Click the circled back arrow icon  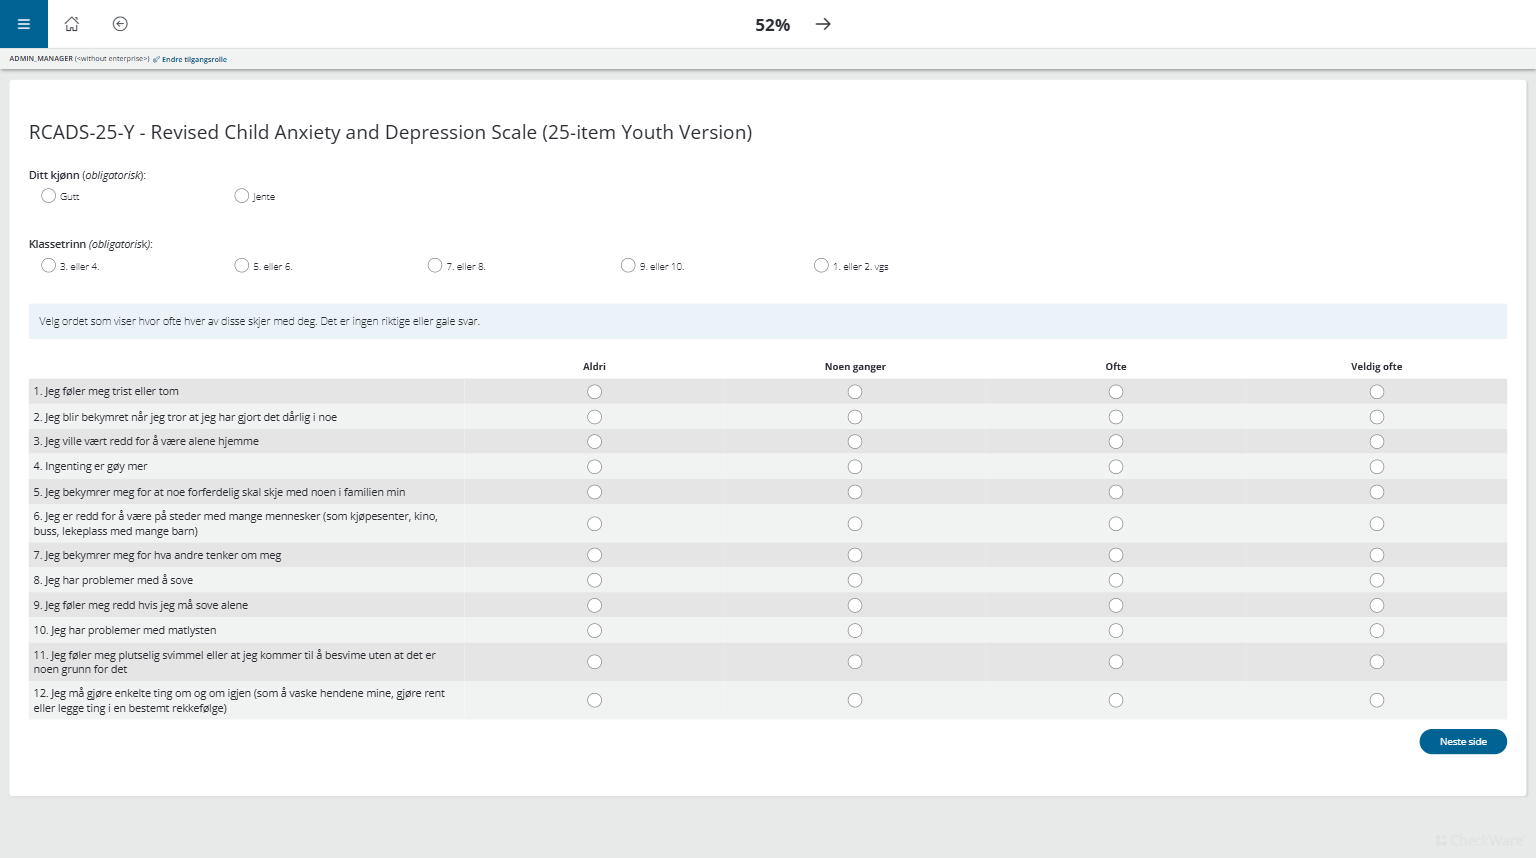pos(120,24)
